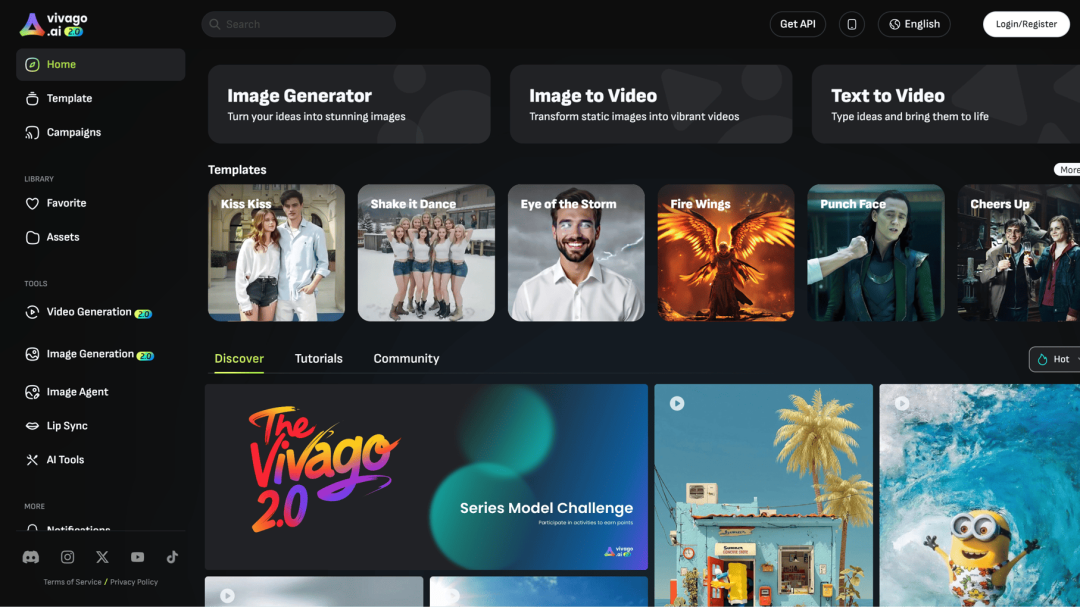Viewport: 1080px width, 607px height.
Task: Open the YouTube link icon
Action: (x=138, y=557)
